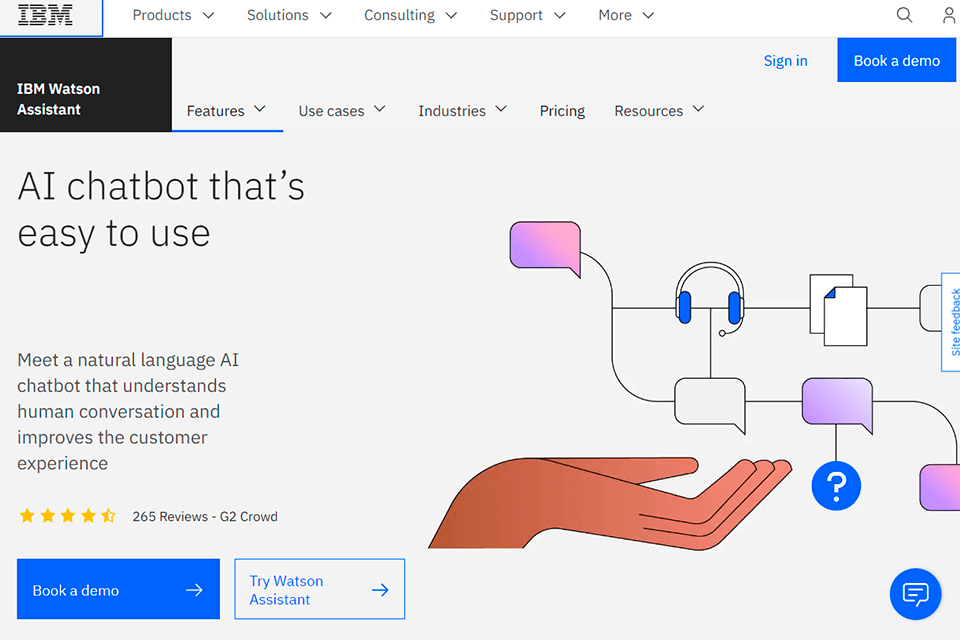Click the documents illustration icon

point(838,310)
